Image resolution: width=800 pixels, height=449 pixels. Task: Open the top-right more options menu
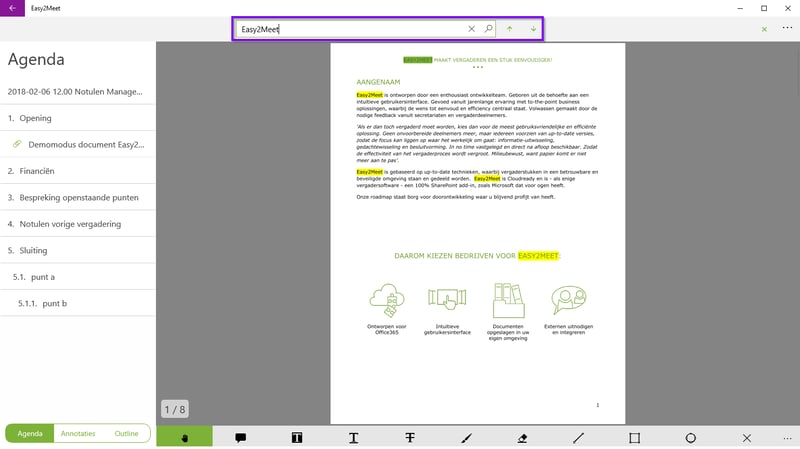(x=787, y=28)
